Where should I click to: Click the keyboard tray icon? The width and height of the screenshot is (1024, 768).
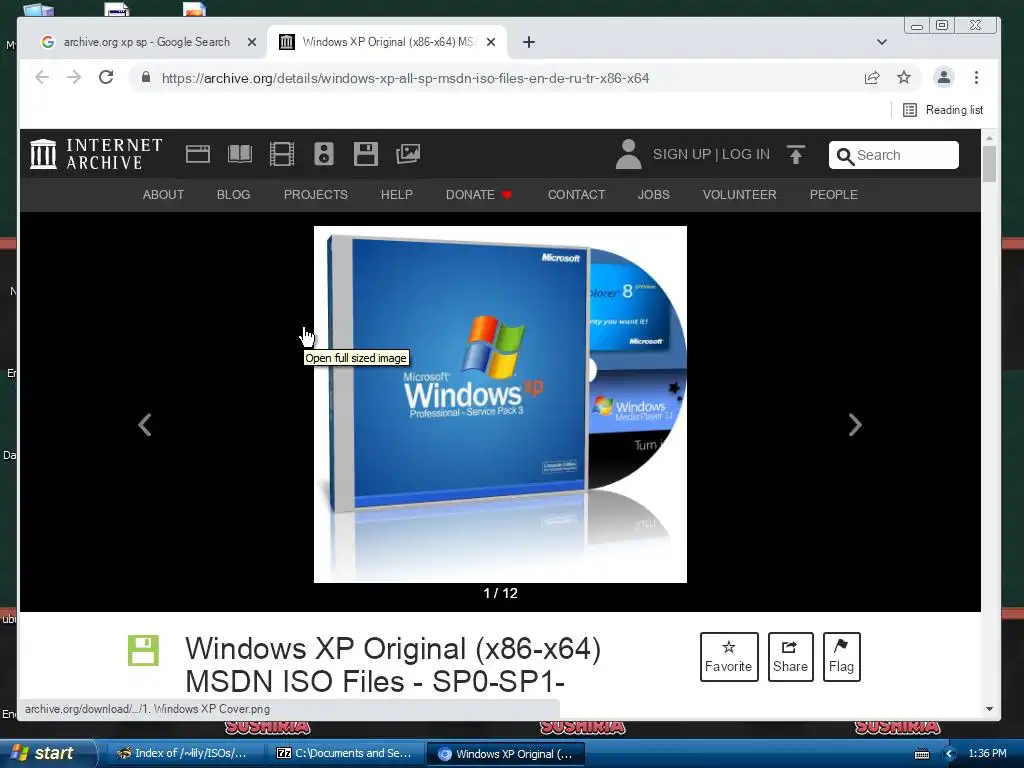pyautogui.click(x=921, y=754)
